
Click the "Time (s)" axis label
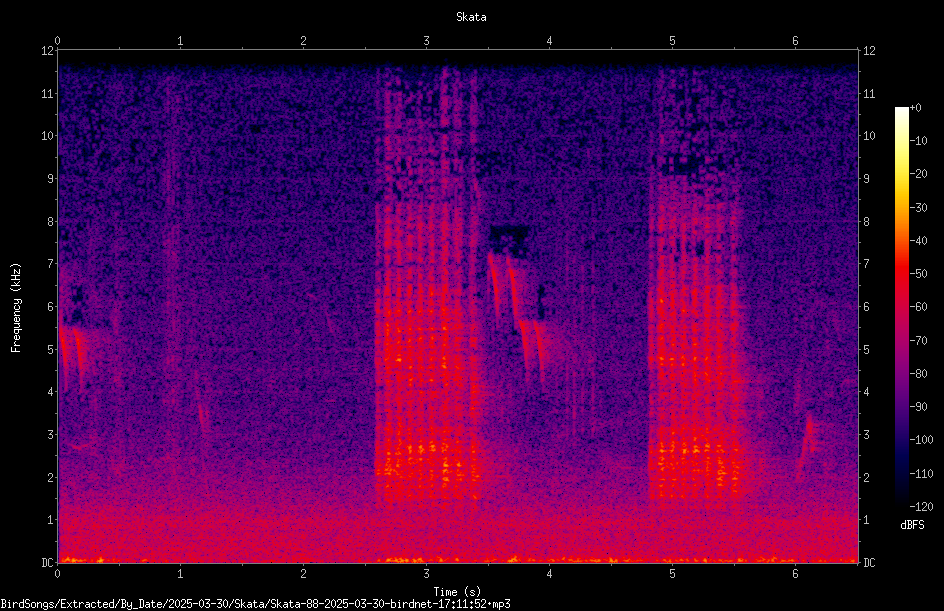[x=457, y=592]
